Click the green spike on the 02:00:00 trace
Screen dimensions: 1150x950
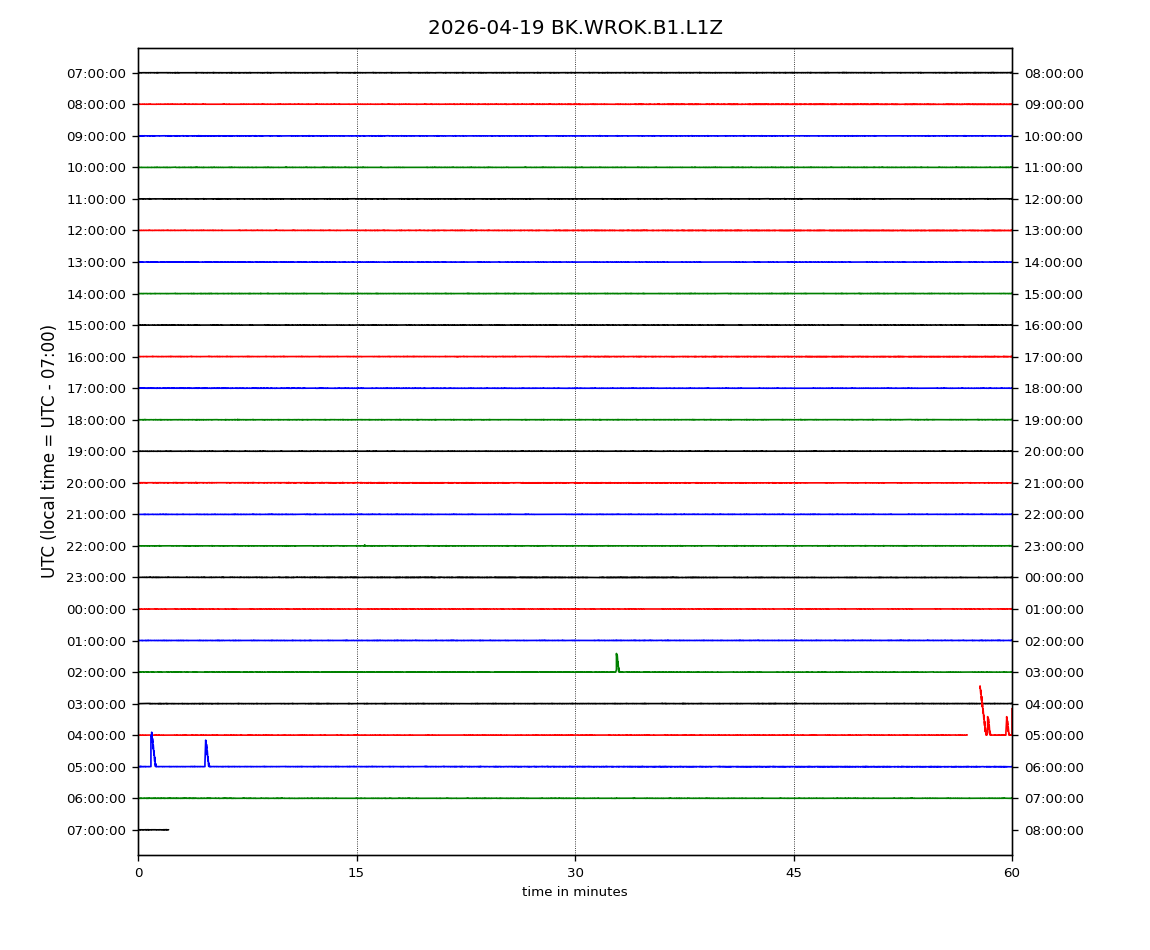[617, 662]
